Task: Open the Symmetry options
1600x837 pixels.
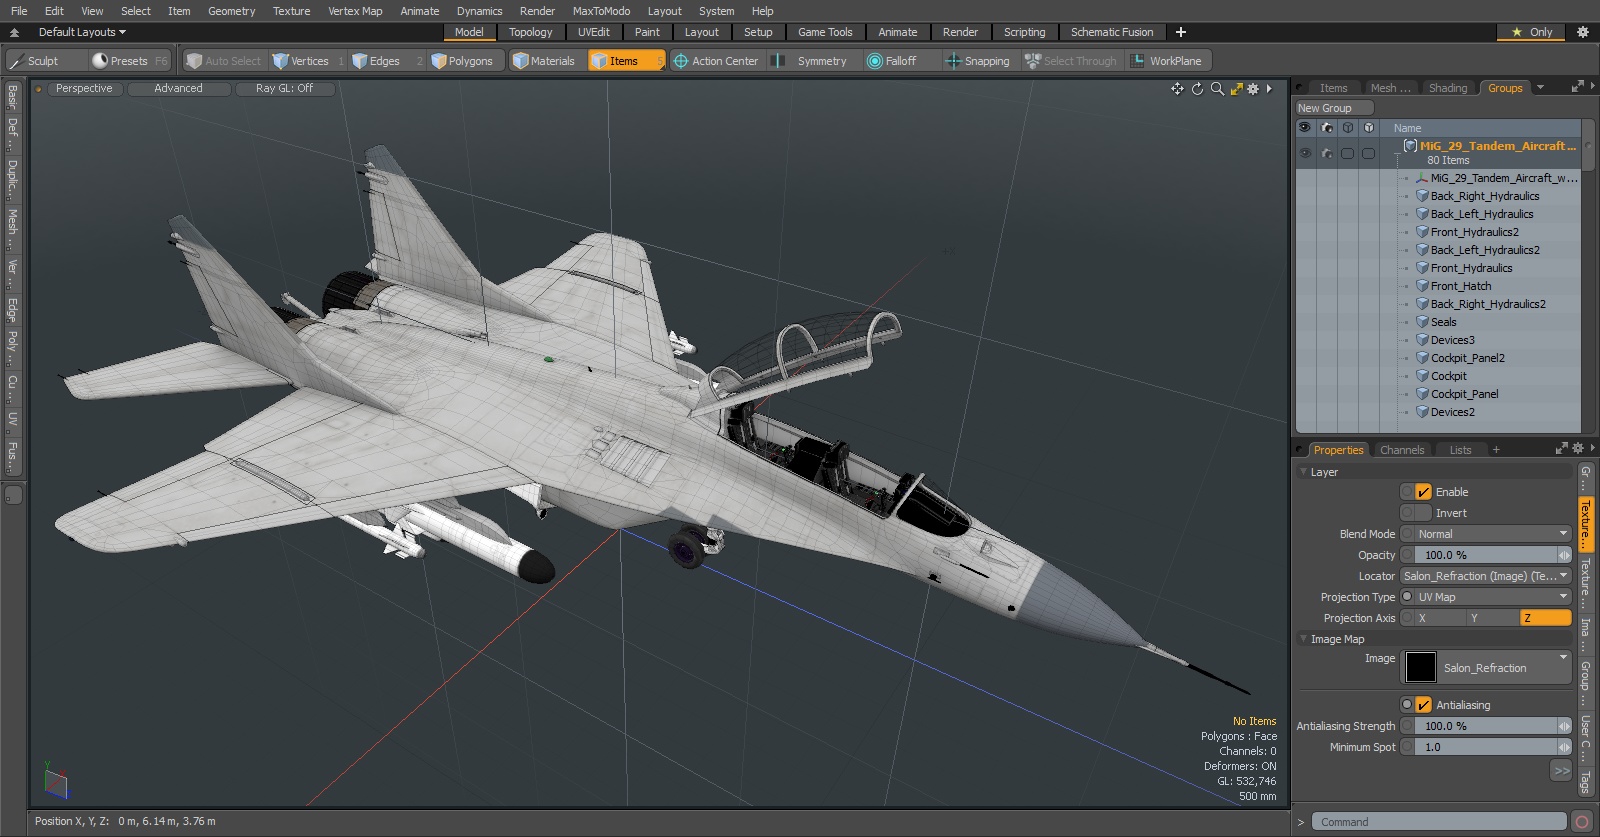Action: 812,61
